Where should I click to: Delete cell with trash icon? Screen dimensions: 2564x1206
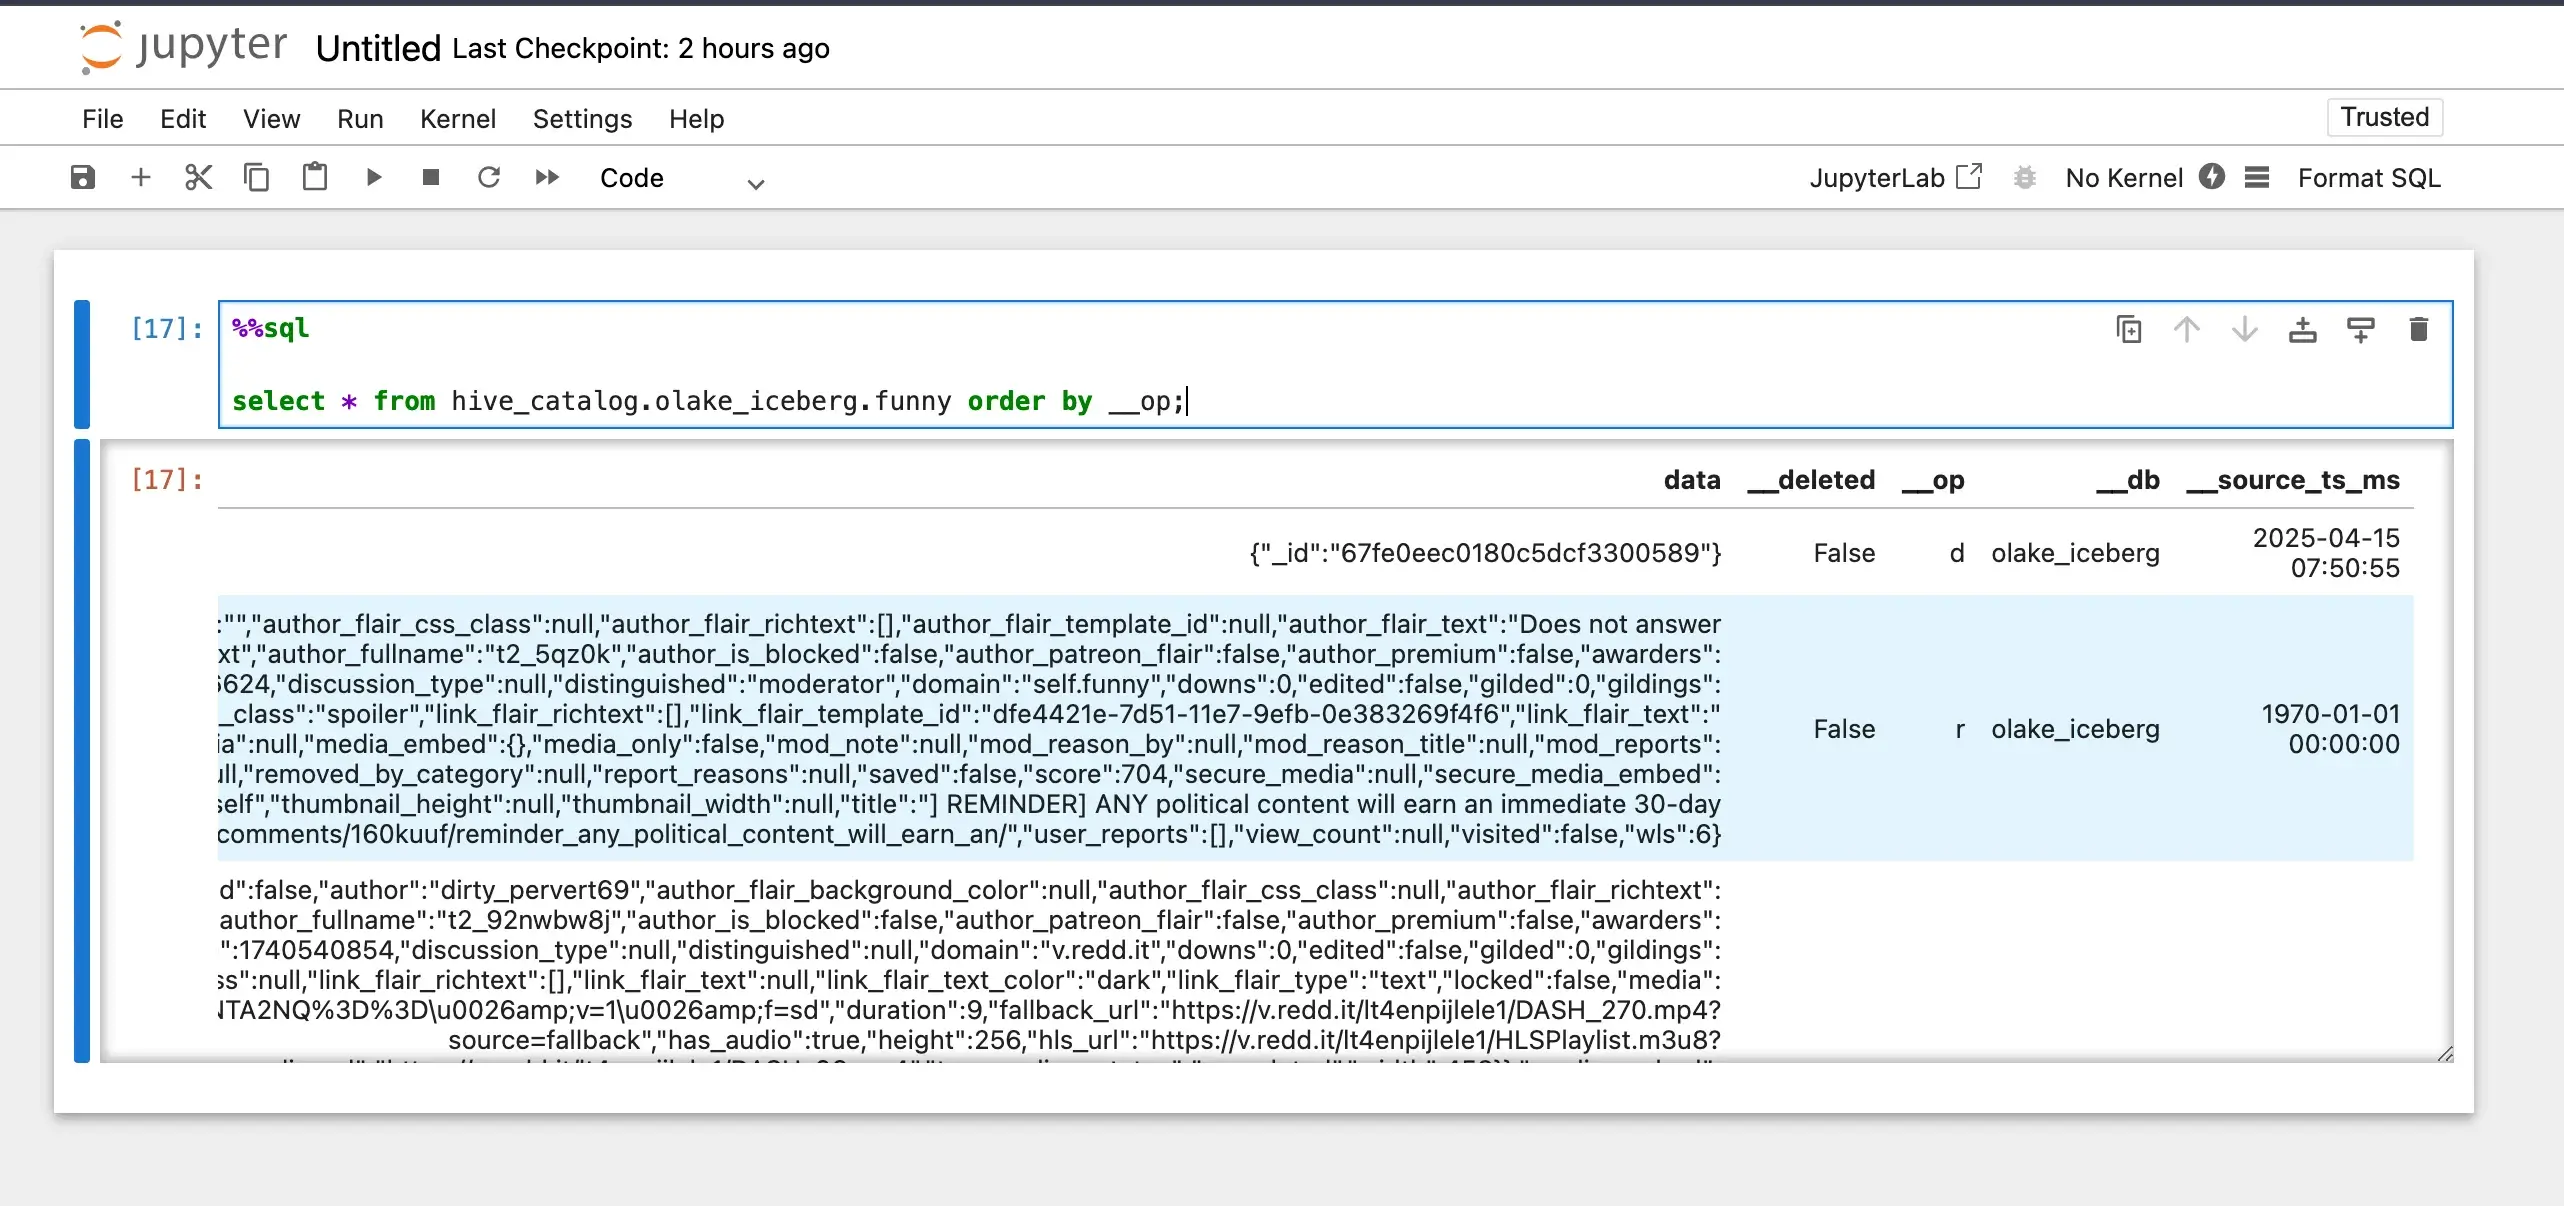point(2418,329)
